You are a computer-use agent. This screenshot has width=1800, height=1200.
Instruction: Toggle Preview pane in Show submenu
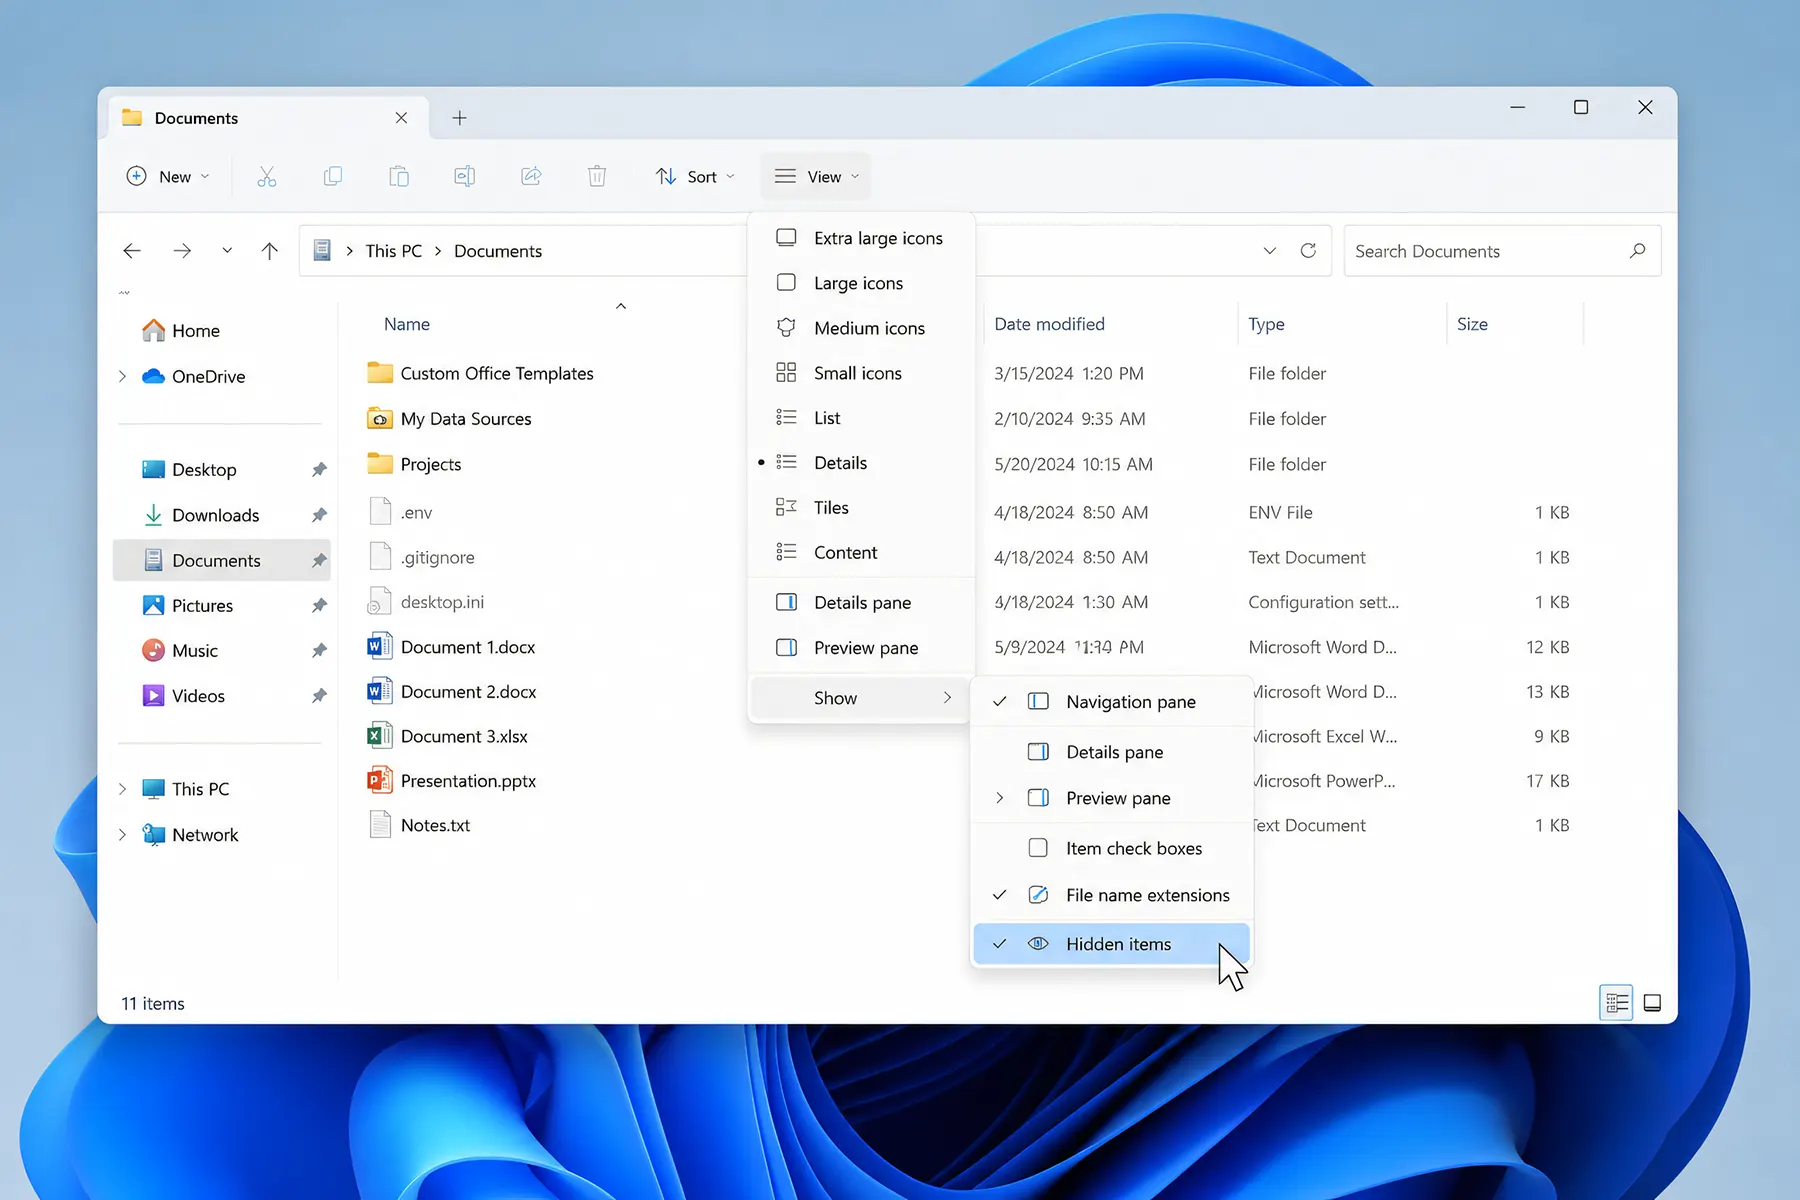click(x=1112, y=798)
